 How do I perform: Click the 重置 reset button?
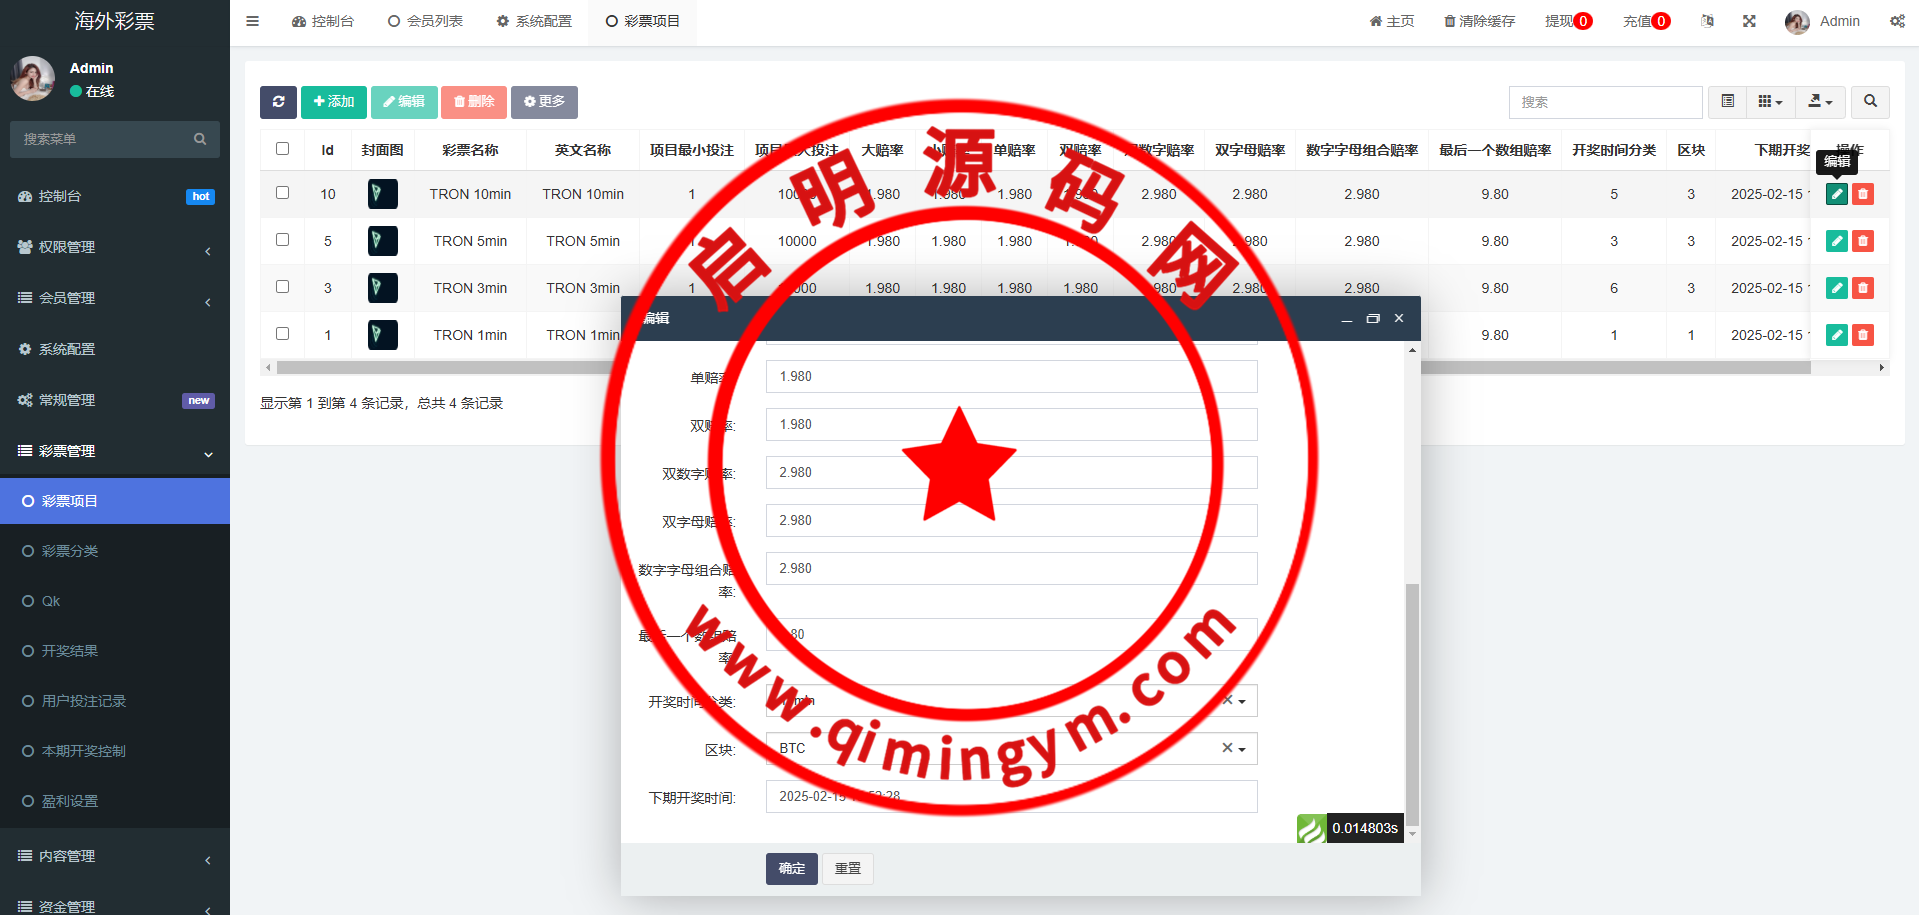847,868
